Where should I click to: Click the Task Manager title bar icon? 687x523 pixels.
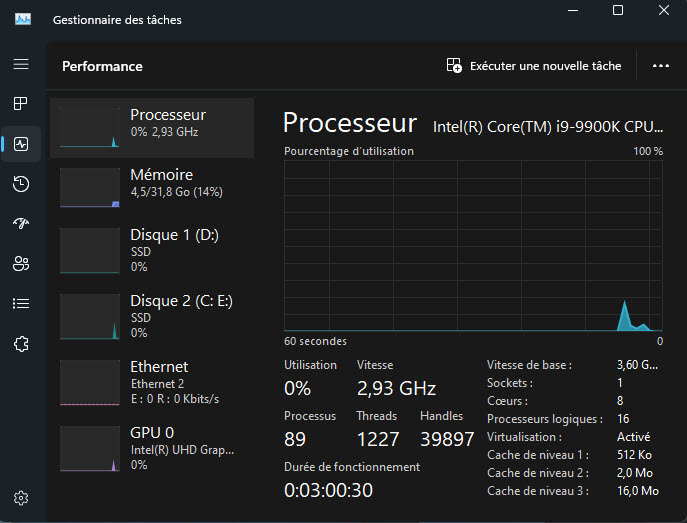[x=23, y=20]
